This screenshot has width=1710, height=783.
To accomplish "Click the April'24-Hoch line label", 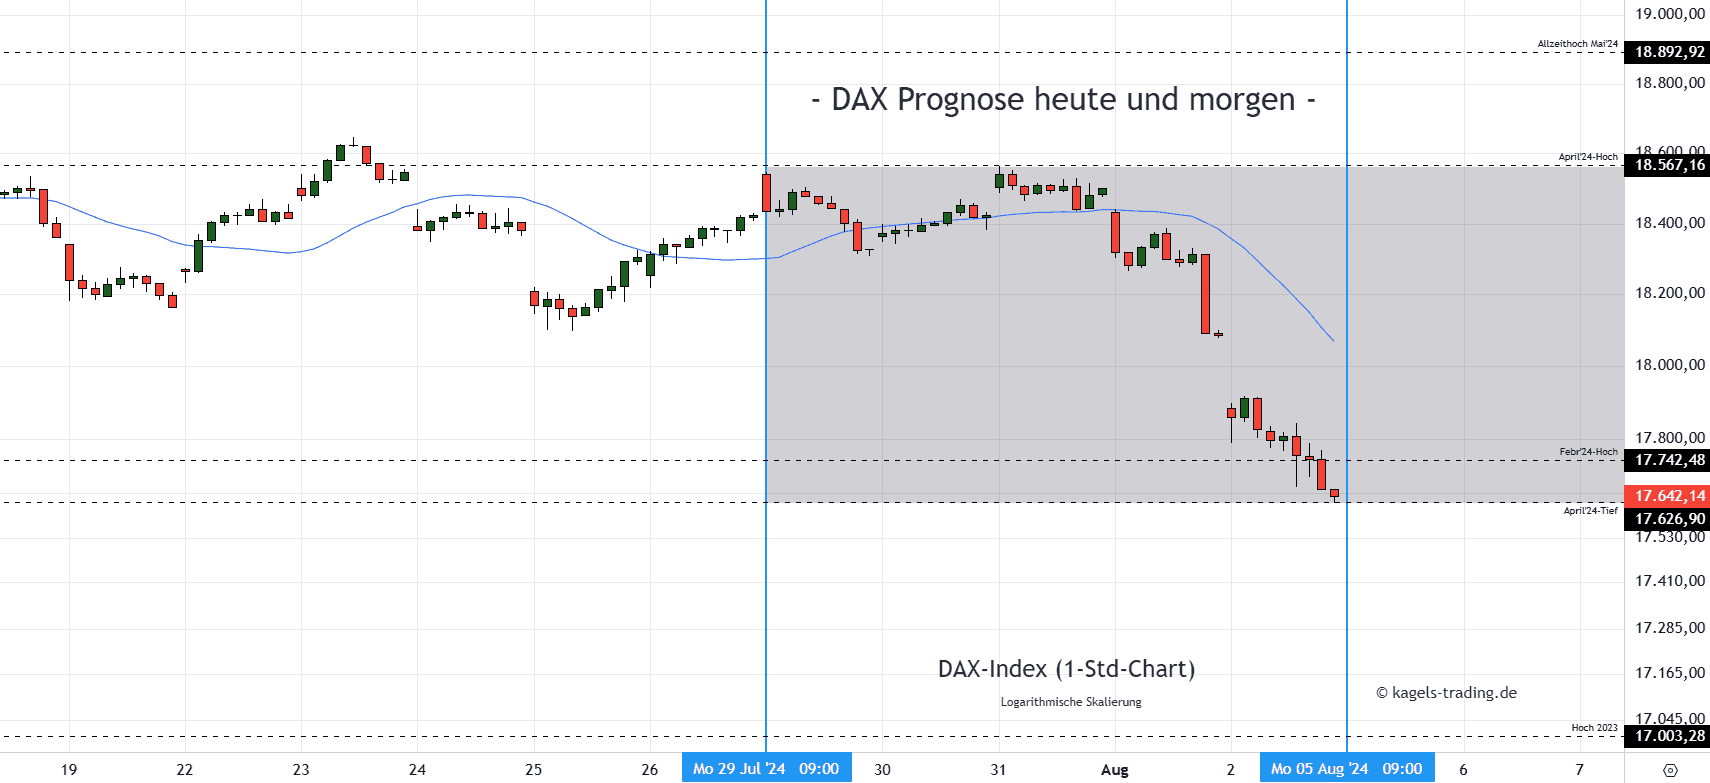I will (1588, 157).
